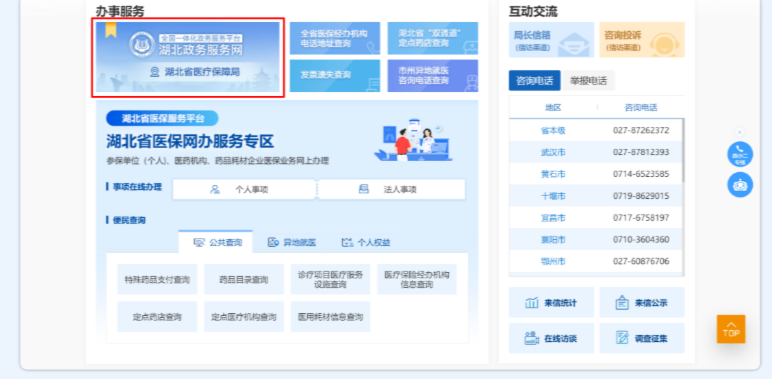Open 定点药店查询
This screenshot has height=379, width=772.
(157, 316)
